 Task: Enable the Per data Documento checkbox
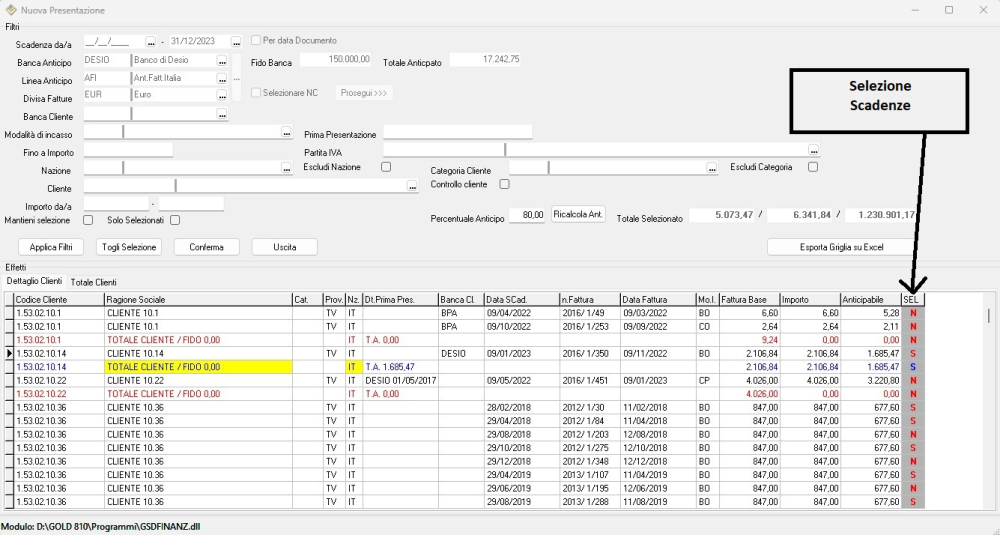[x=256, y=41]
